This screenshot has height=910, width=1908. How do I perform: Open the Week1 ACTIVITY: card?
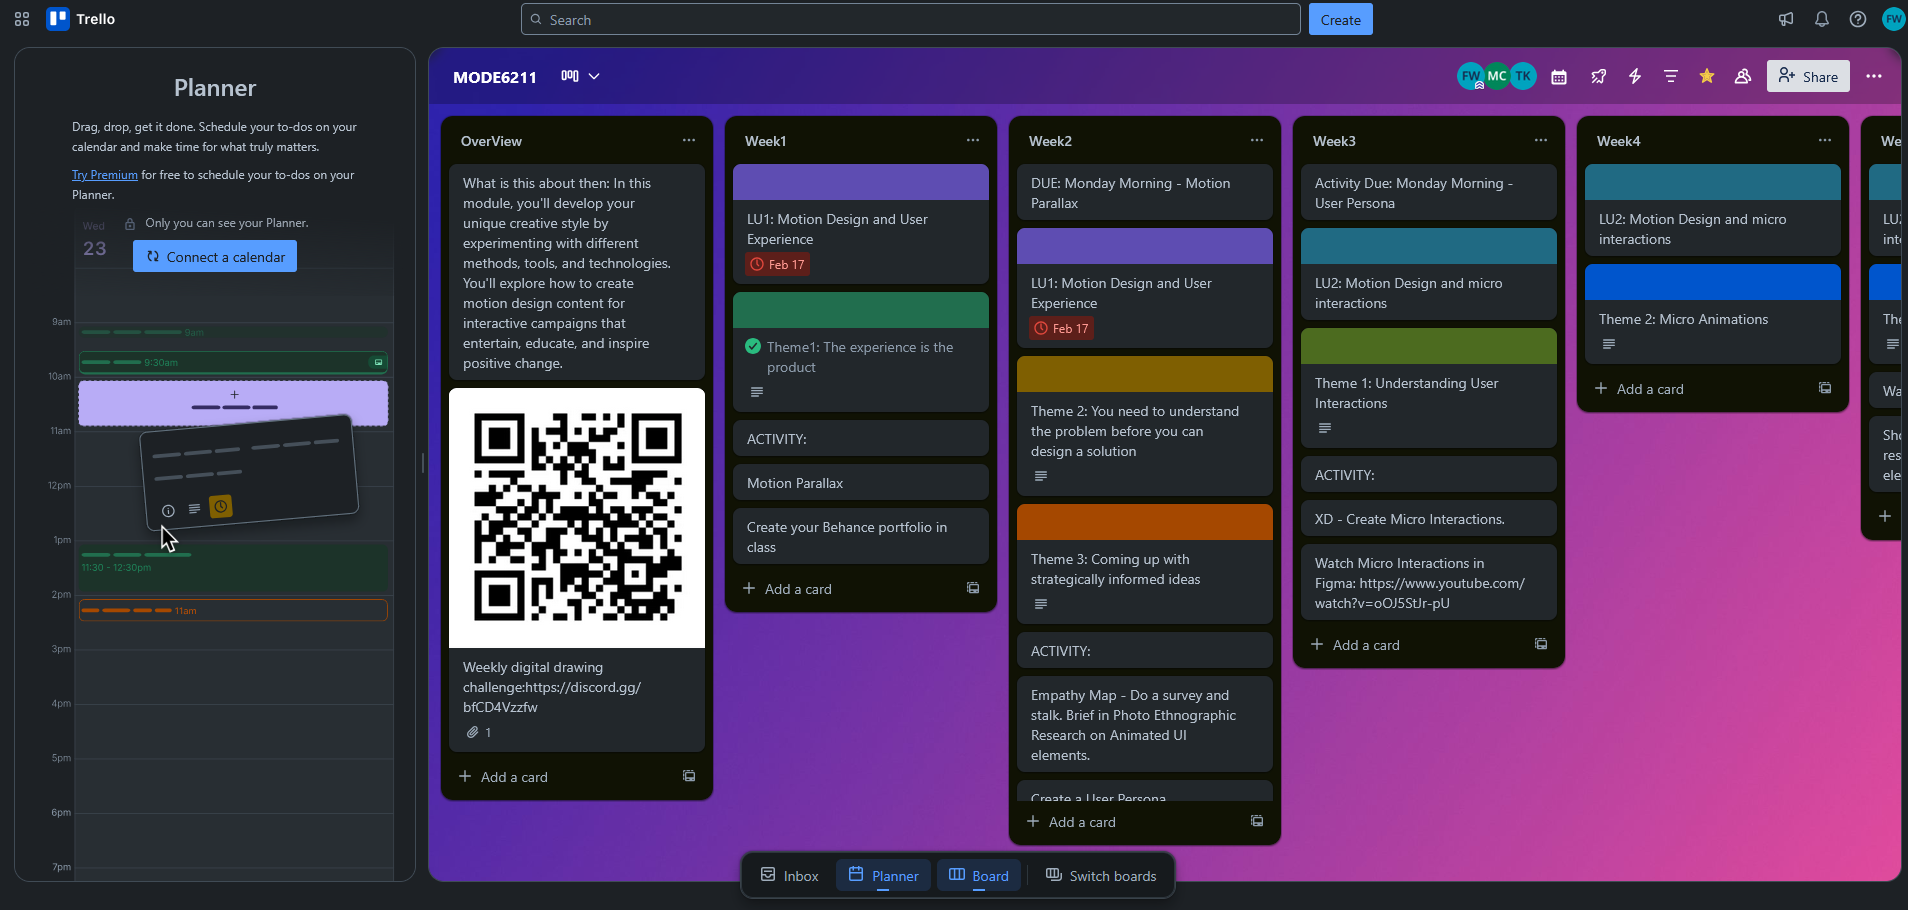click(x=861, y=439)
